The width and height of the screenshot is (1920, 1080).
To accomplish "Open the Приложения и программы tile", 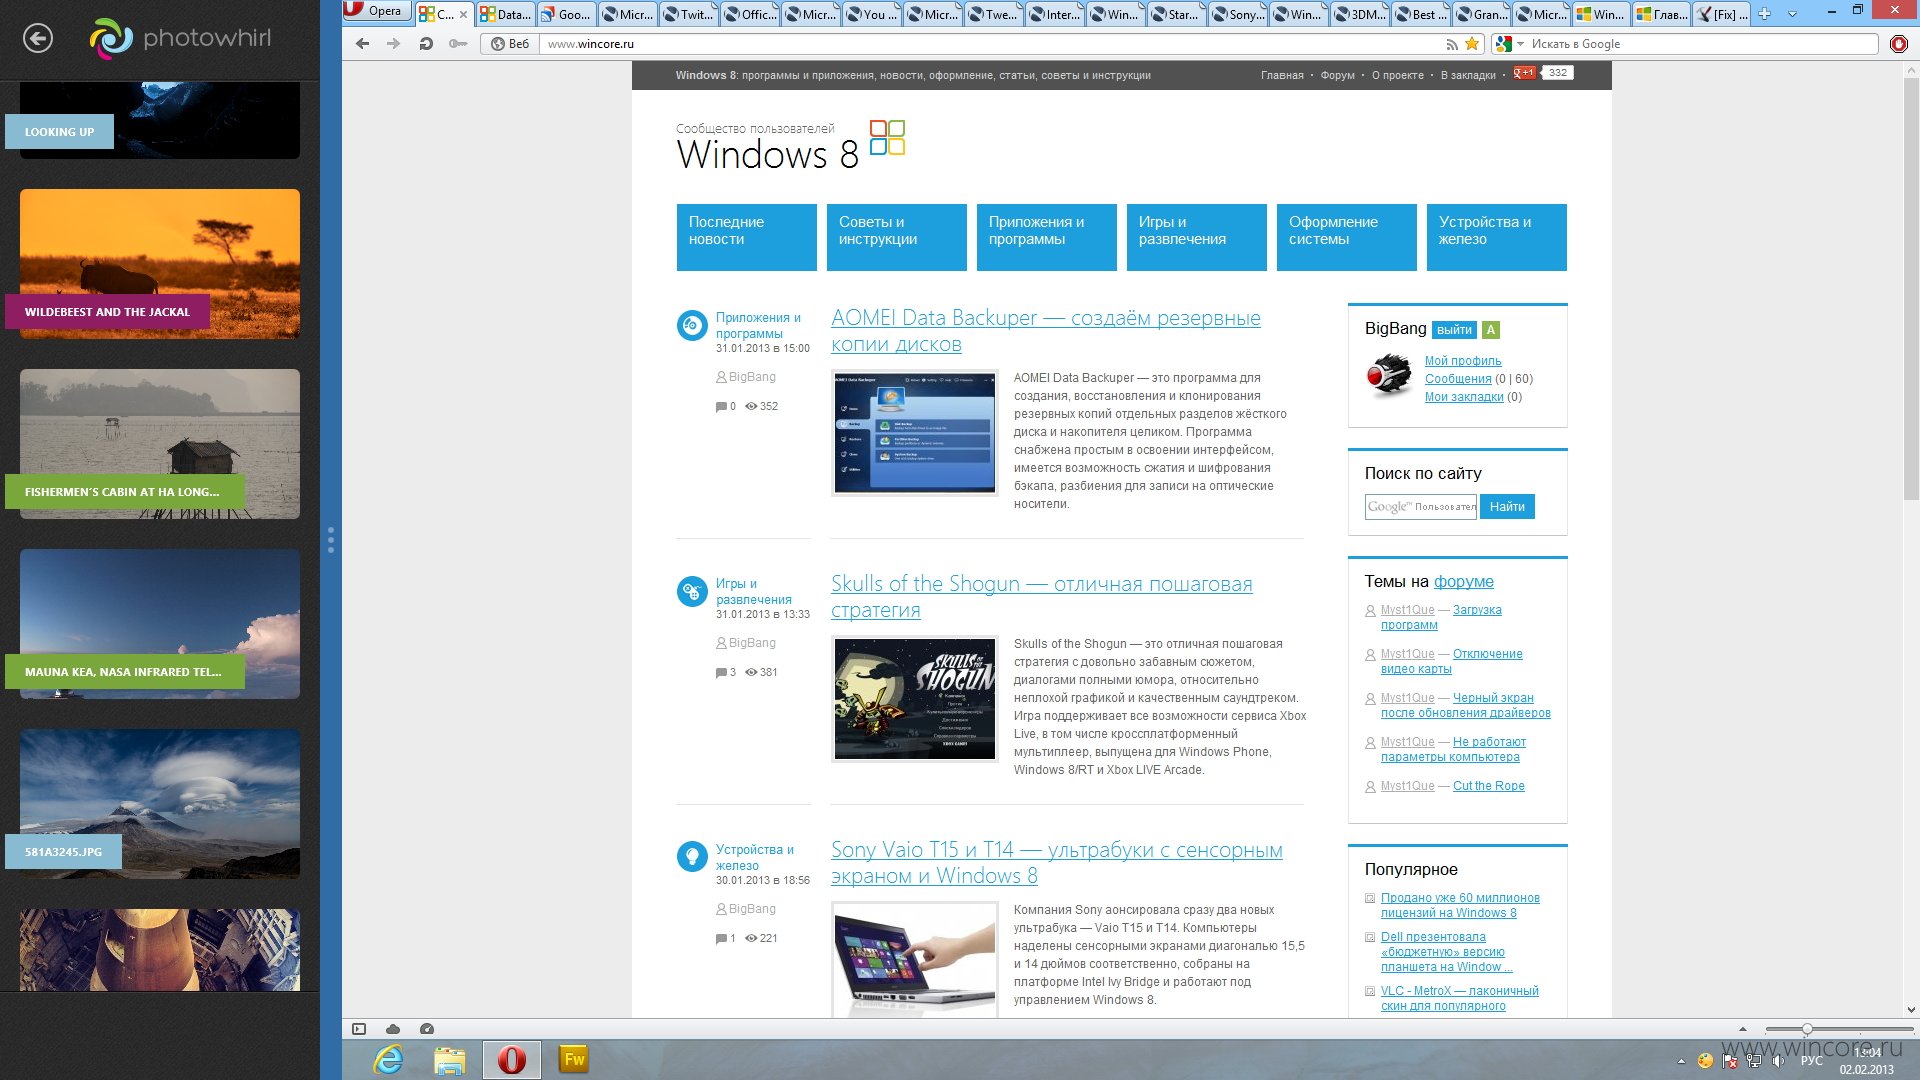I will pyautogui.click(x=1047, y=237).
